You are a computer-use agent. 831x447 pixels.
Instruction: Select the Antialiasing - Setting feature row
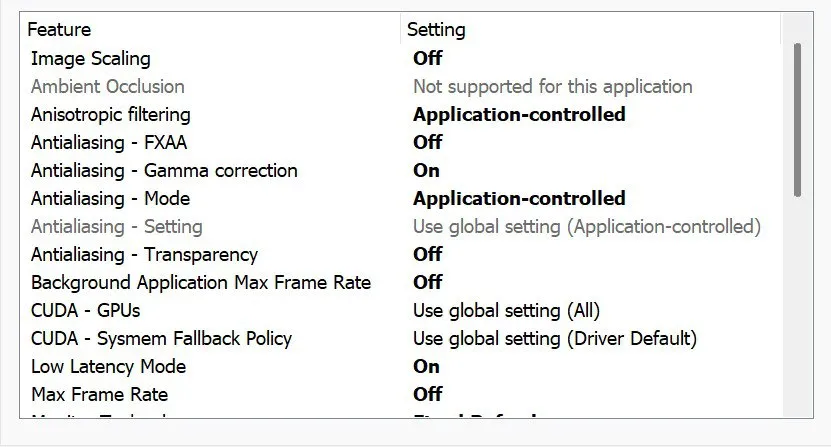pos(117,226)
